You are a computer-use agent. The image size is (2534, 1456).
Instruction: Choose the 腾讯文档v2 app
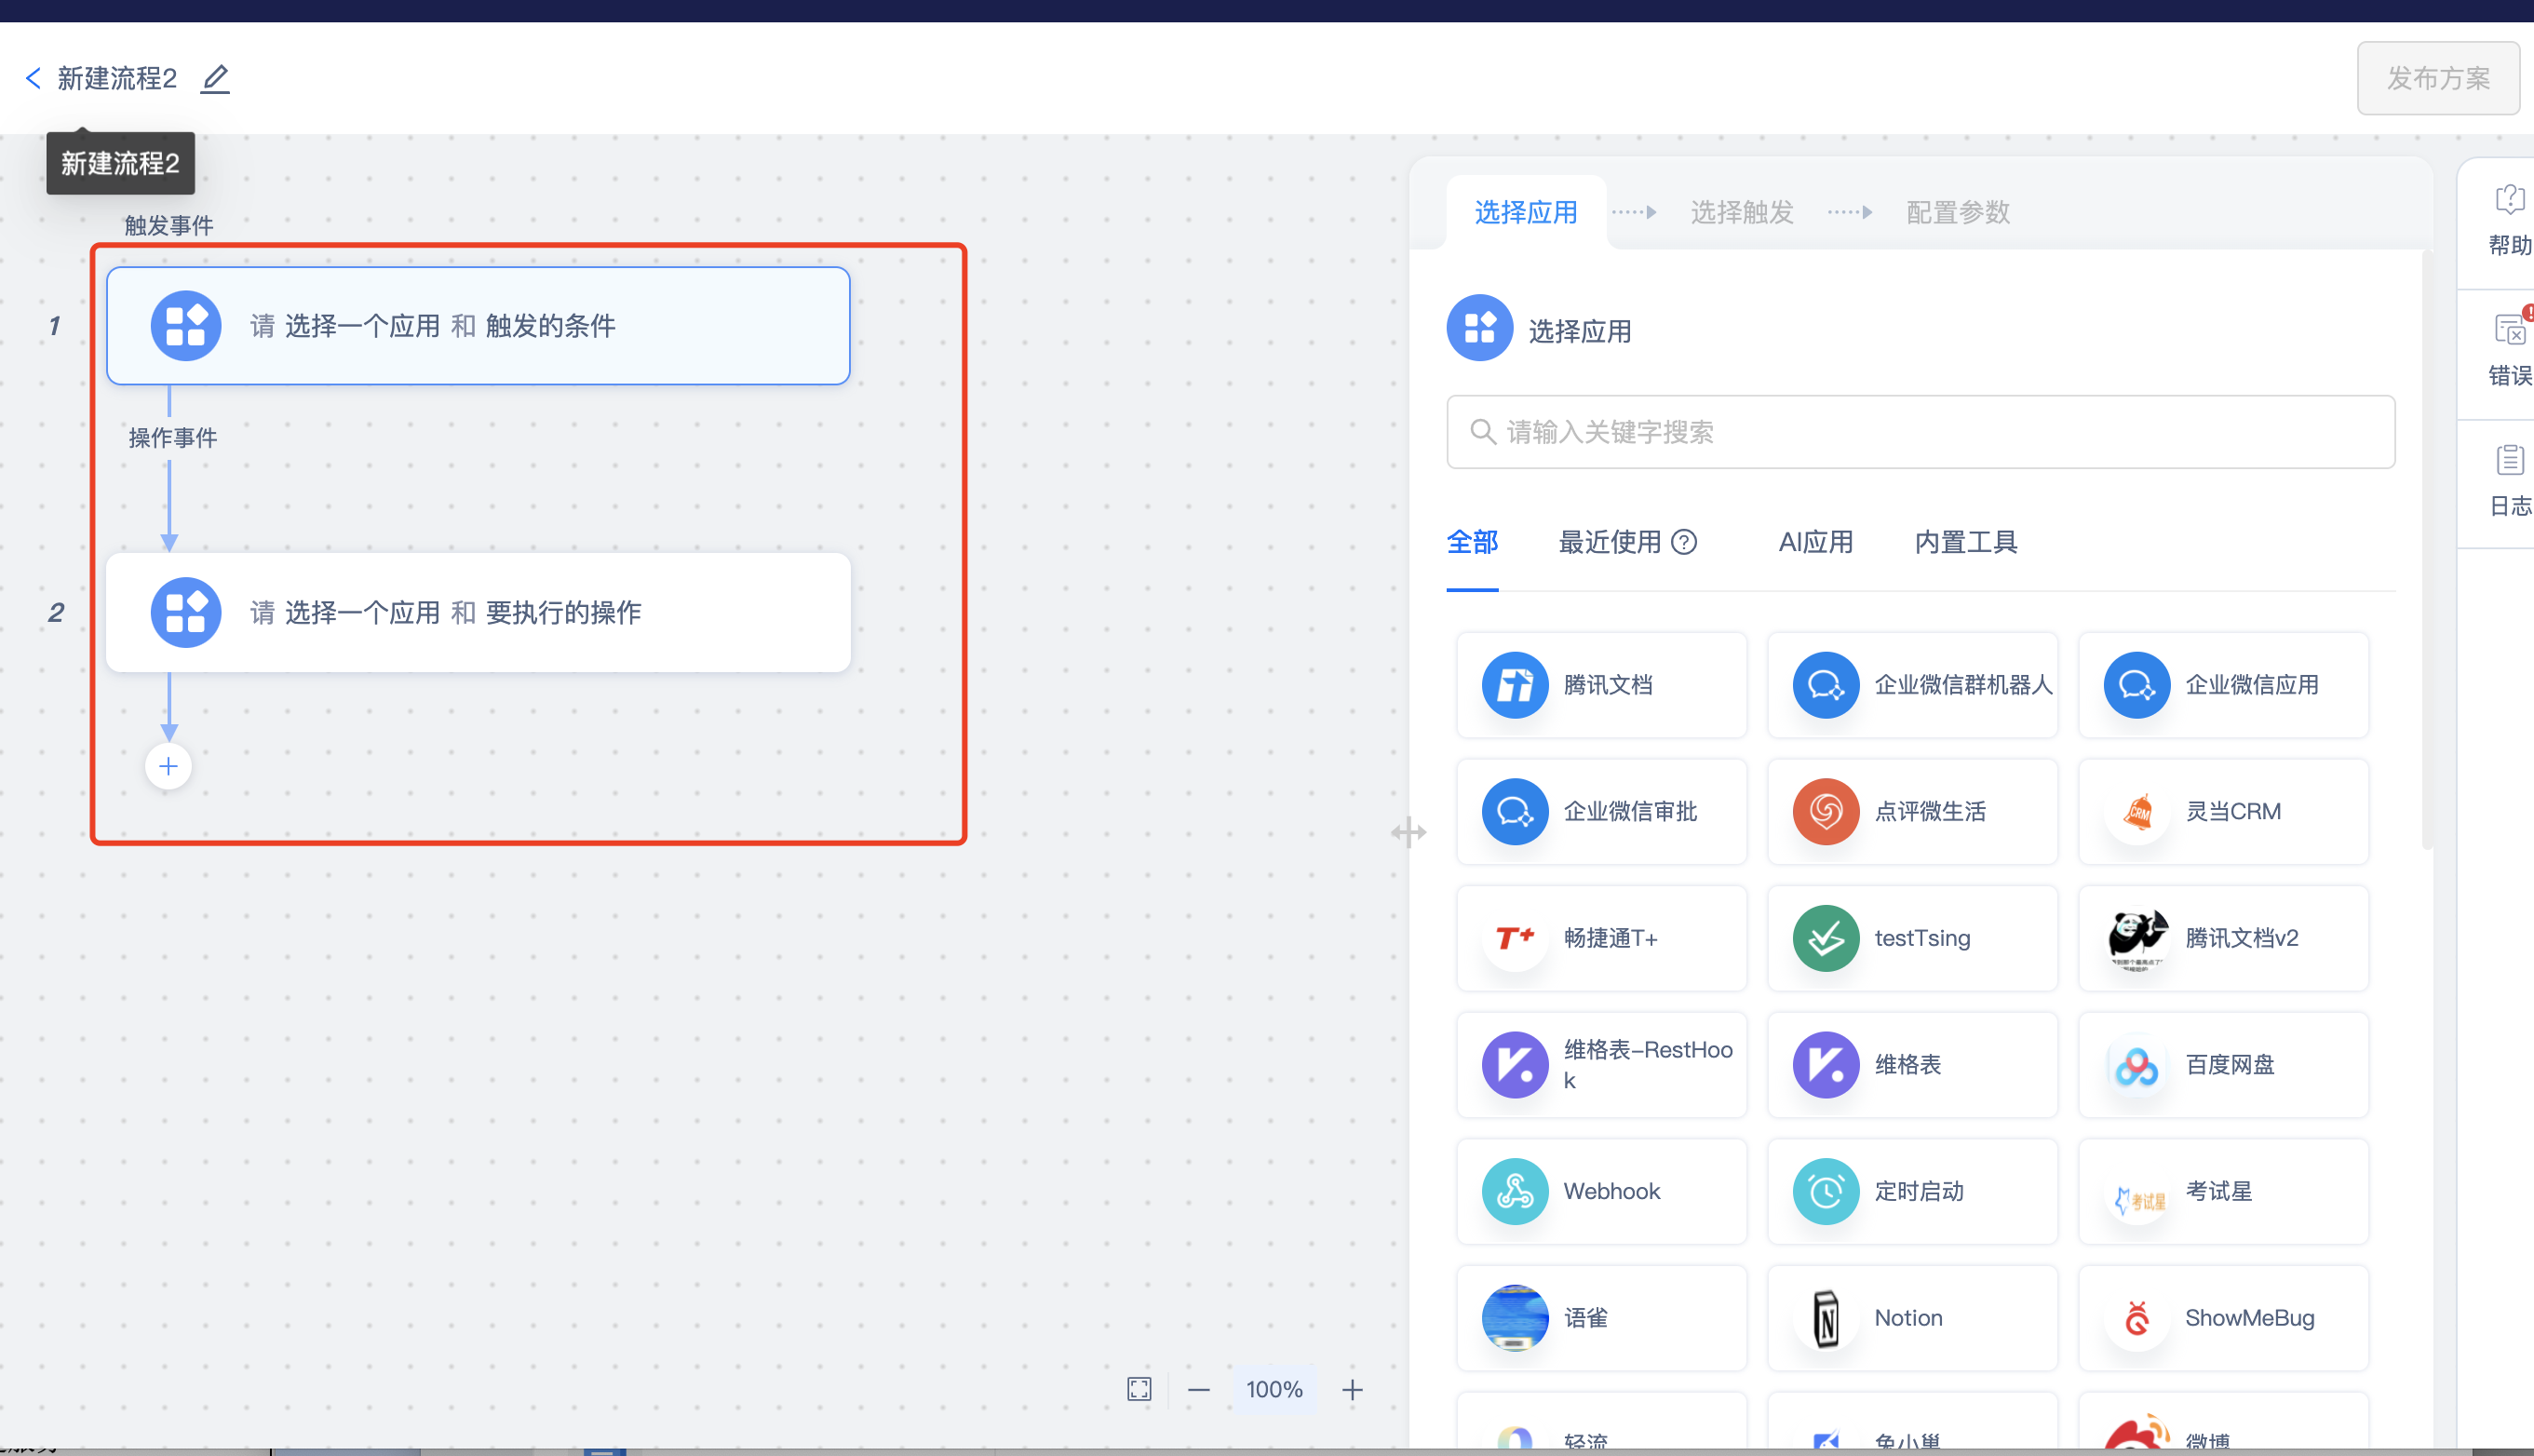(x=2223, y=938)
